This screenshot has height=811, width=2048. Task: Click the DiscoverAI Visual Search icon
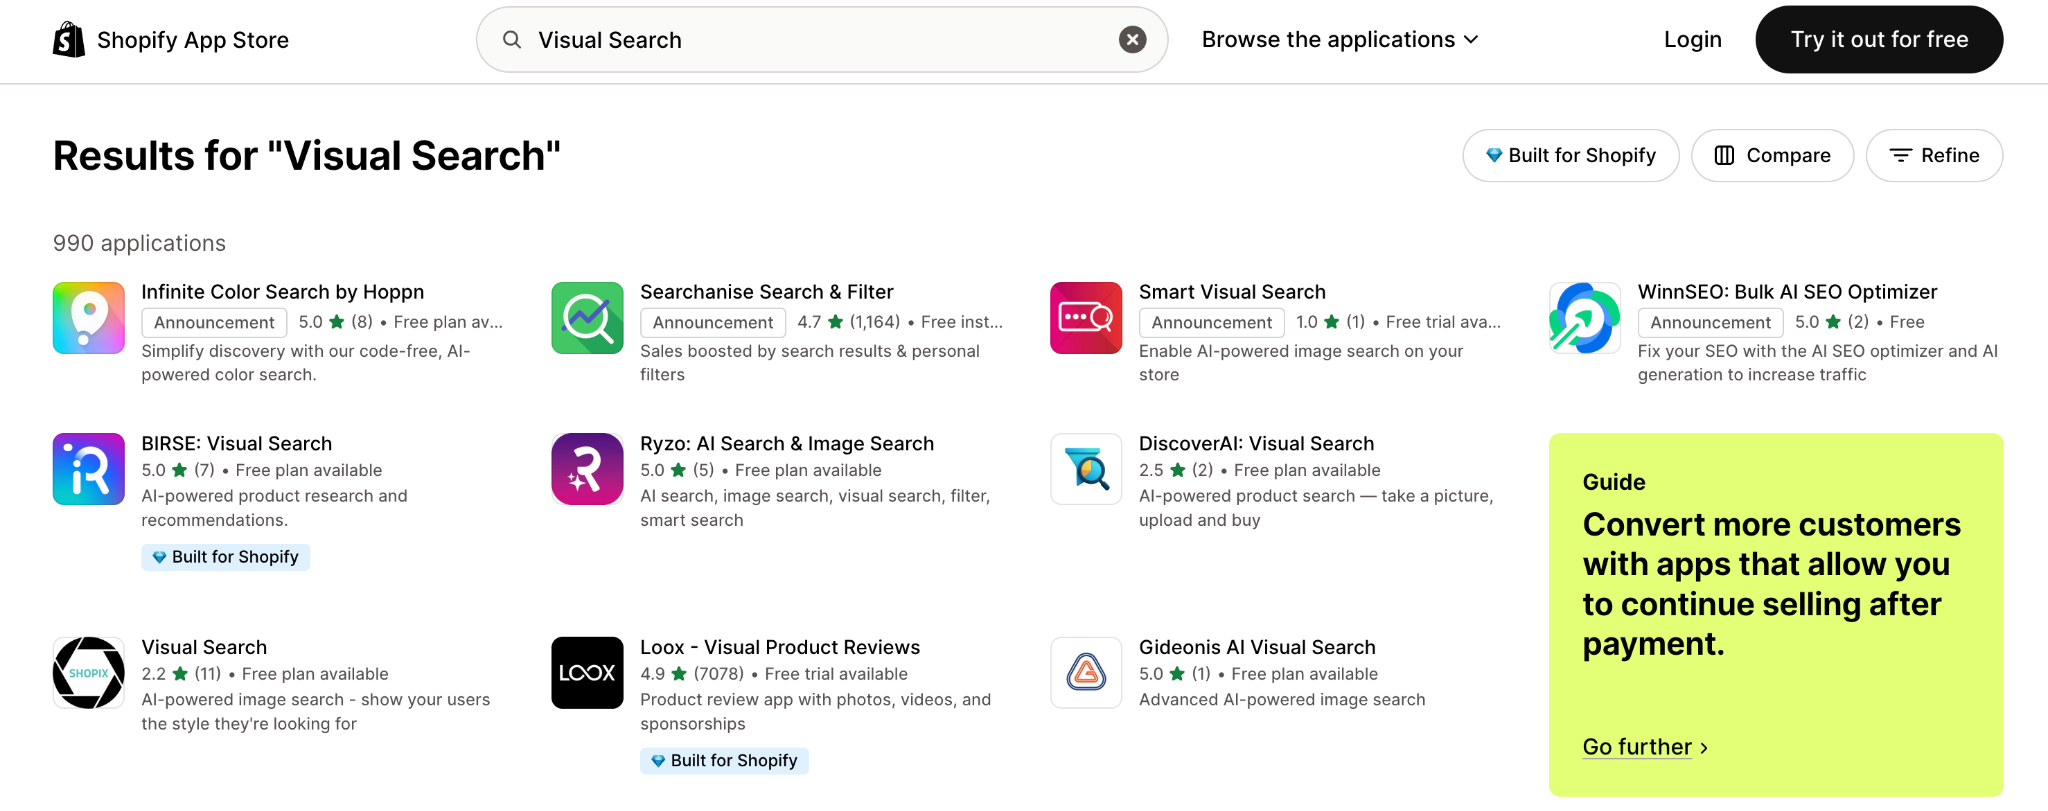tap(1086, 469)
